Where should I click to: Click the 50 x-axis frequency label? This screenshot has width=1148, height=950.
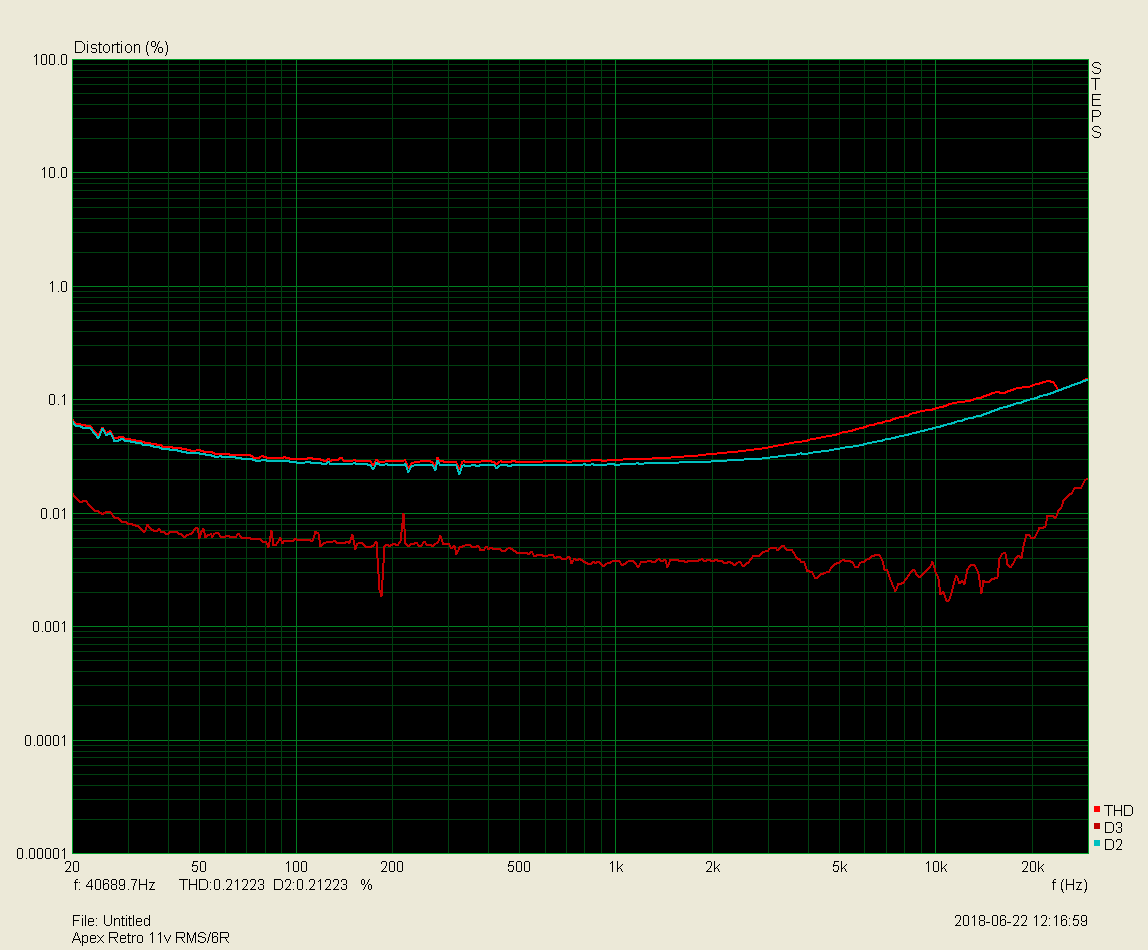click(x=198, y=867)
